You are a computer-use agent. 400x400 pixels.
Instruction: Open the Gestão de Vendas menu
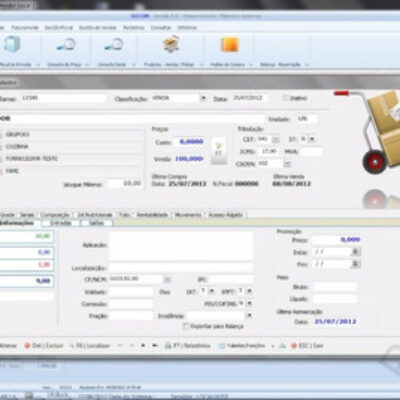pyautogui.click(x=98, y=28)
